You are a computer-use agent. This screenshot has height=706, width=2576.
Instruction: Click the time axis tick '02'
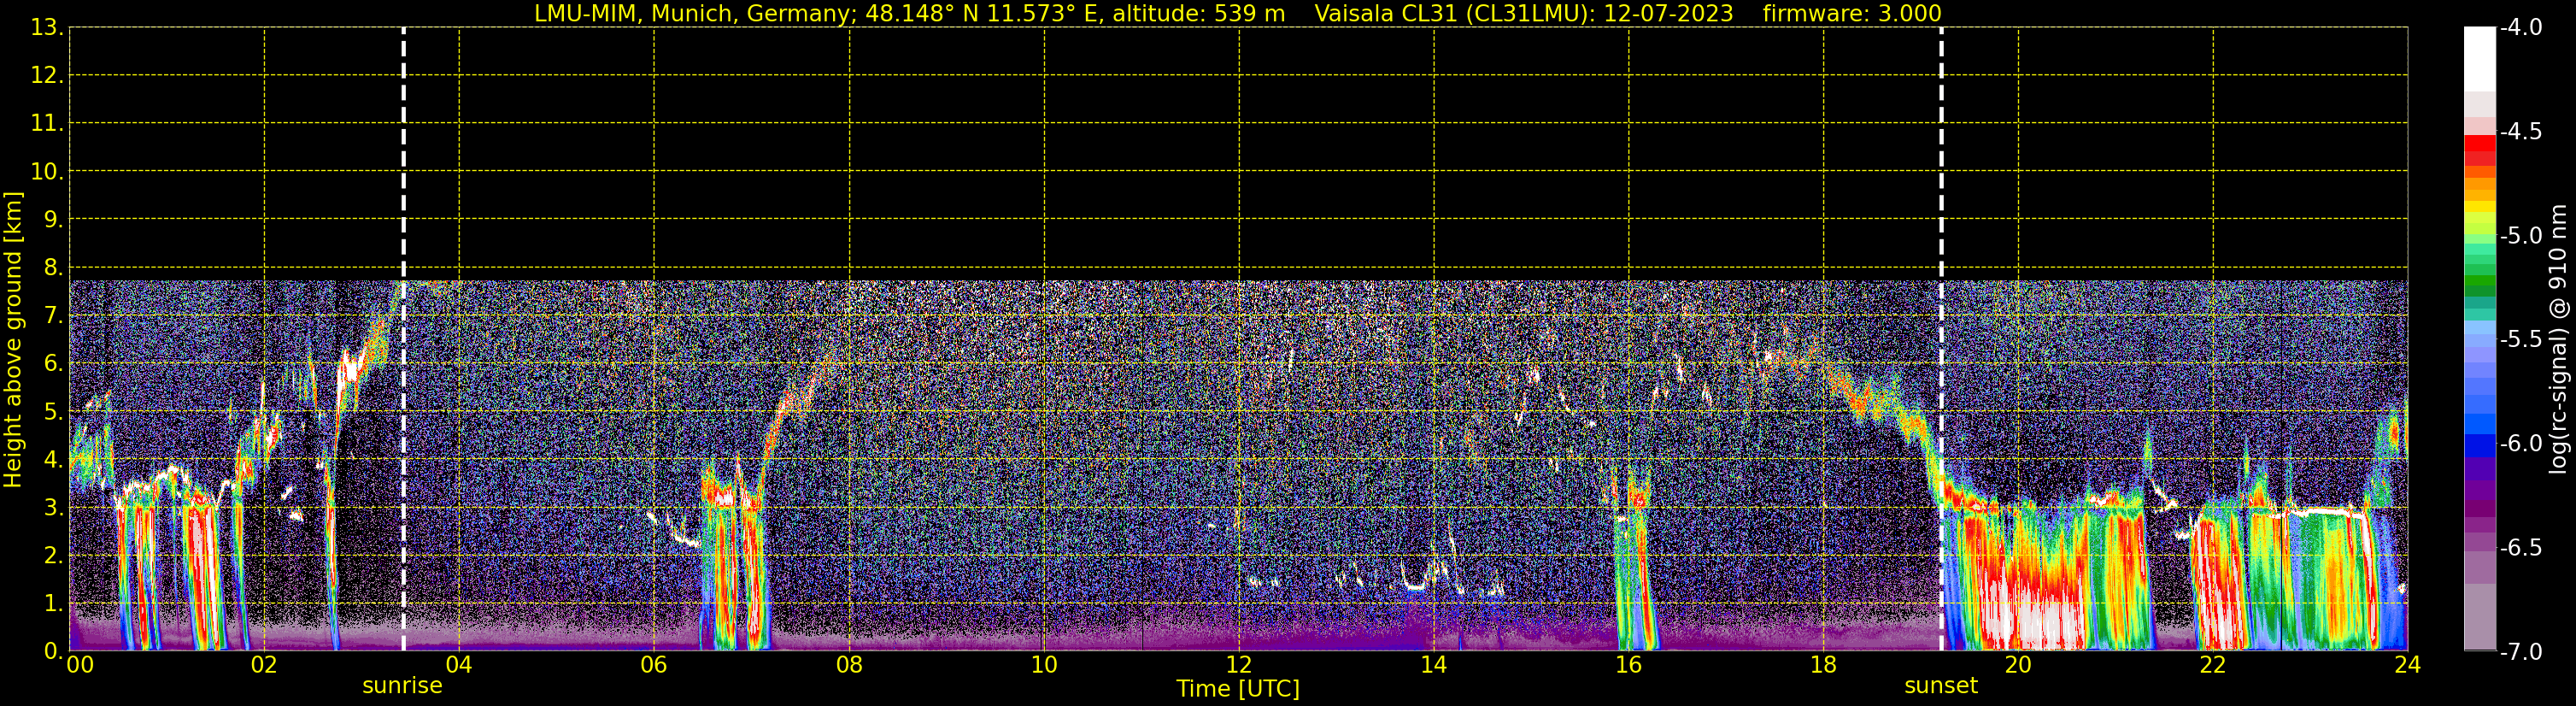click(264, 666)
